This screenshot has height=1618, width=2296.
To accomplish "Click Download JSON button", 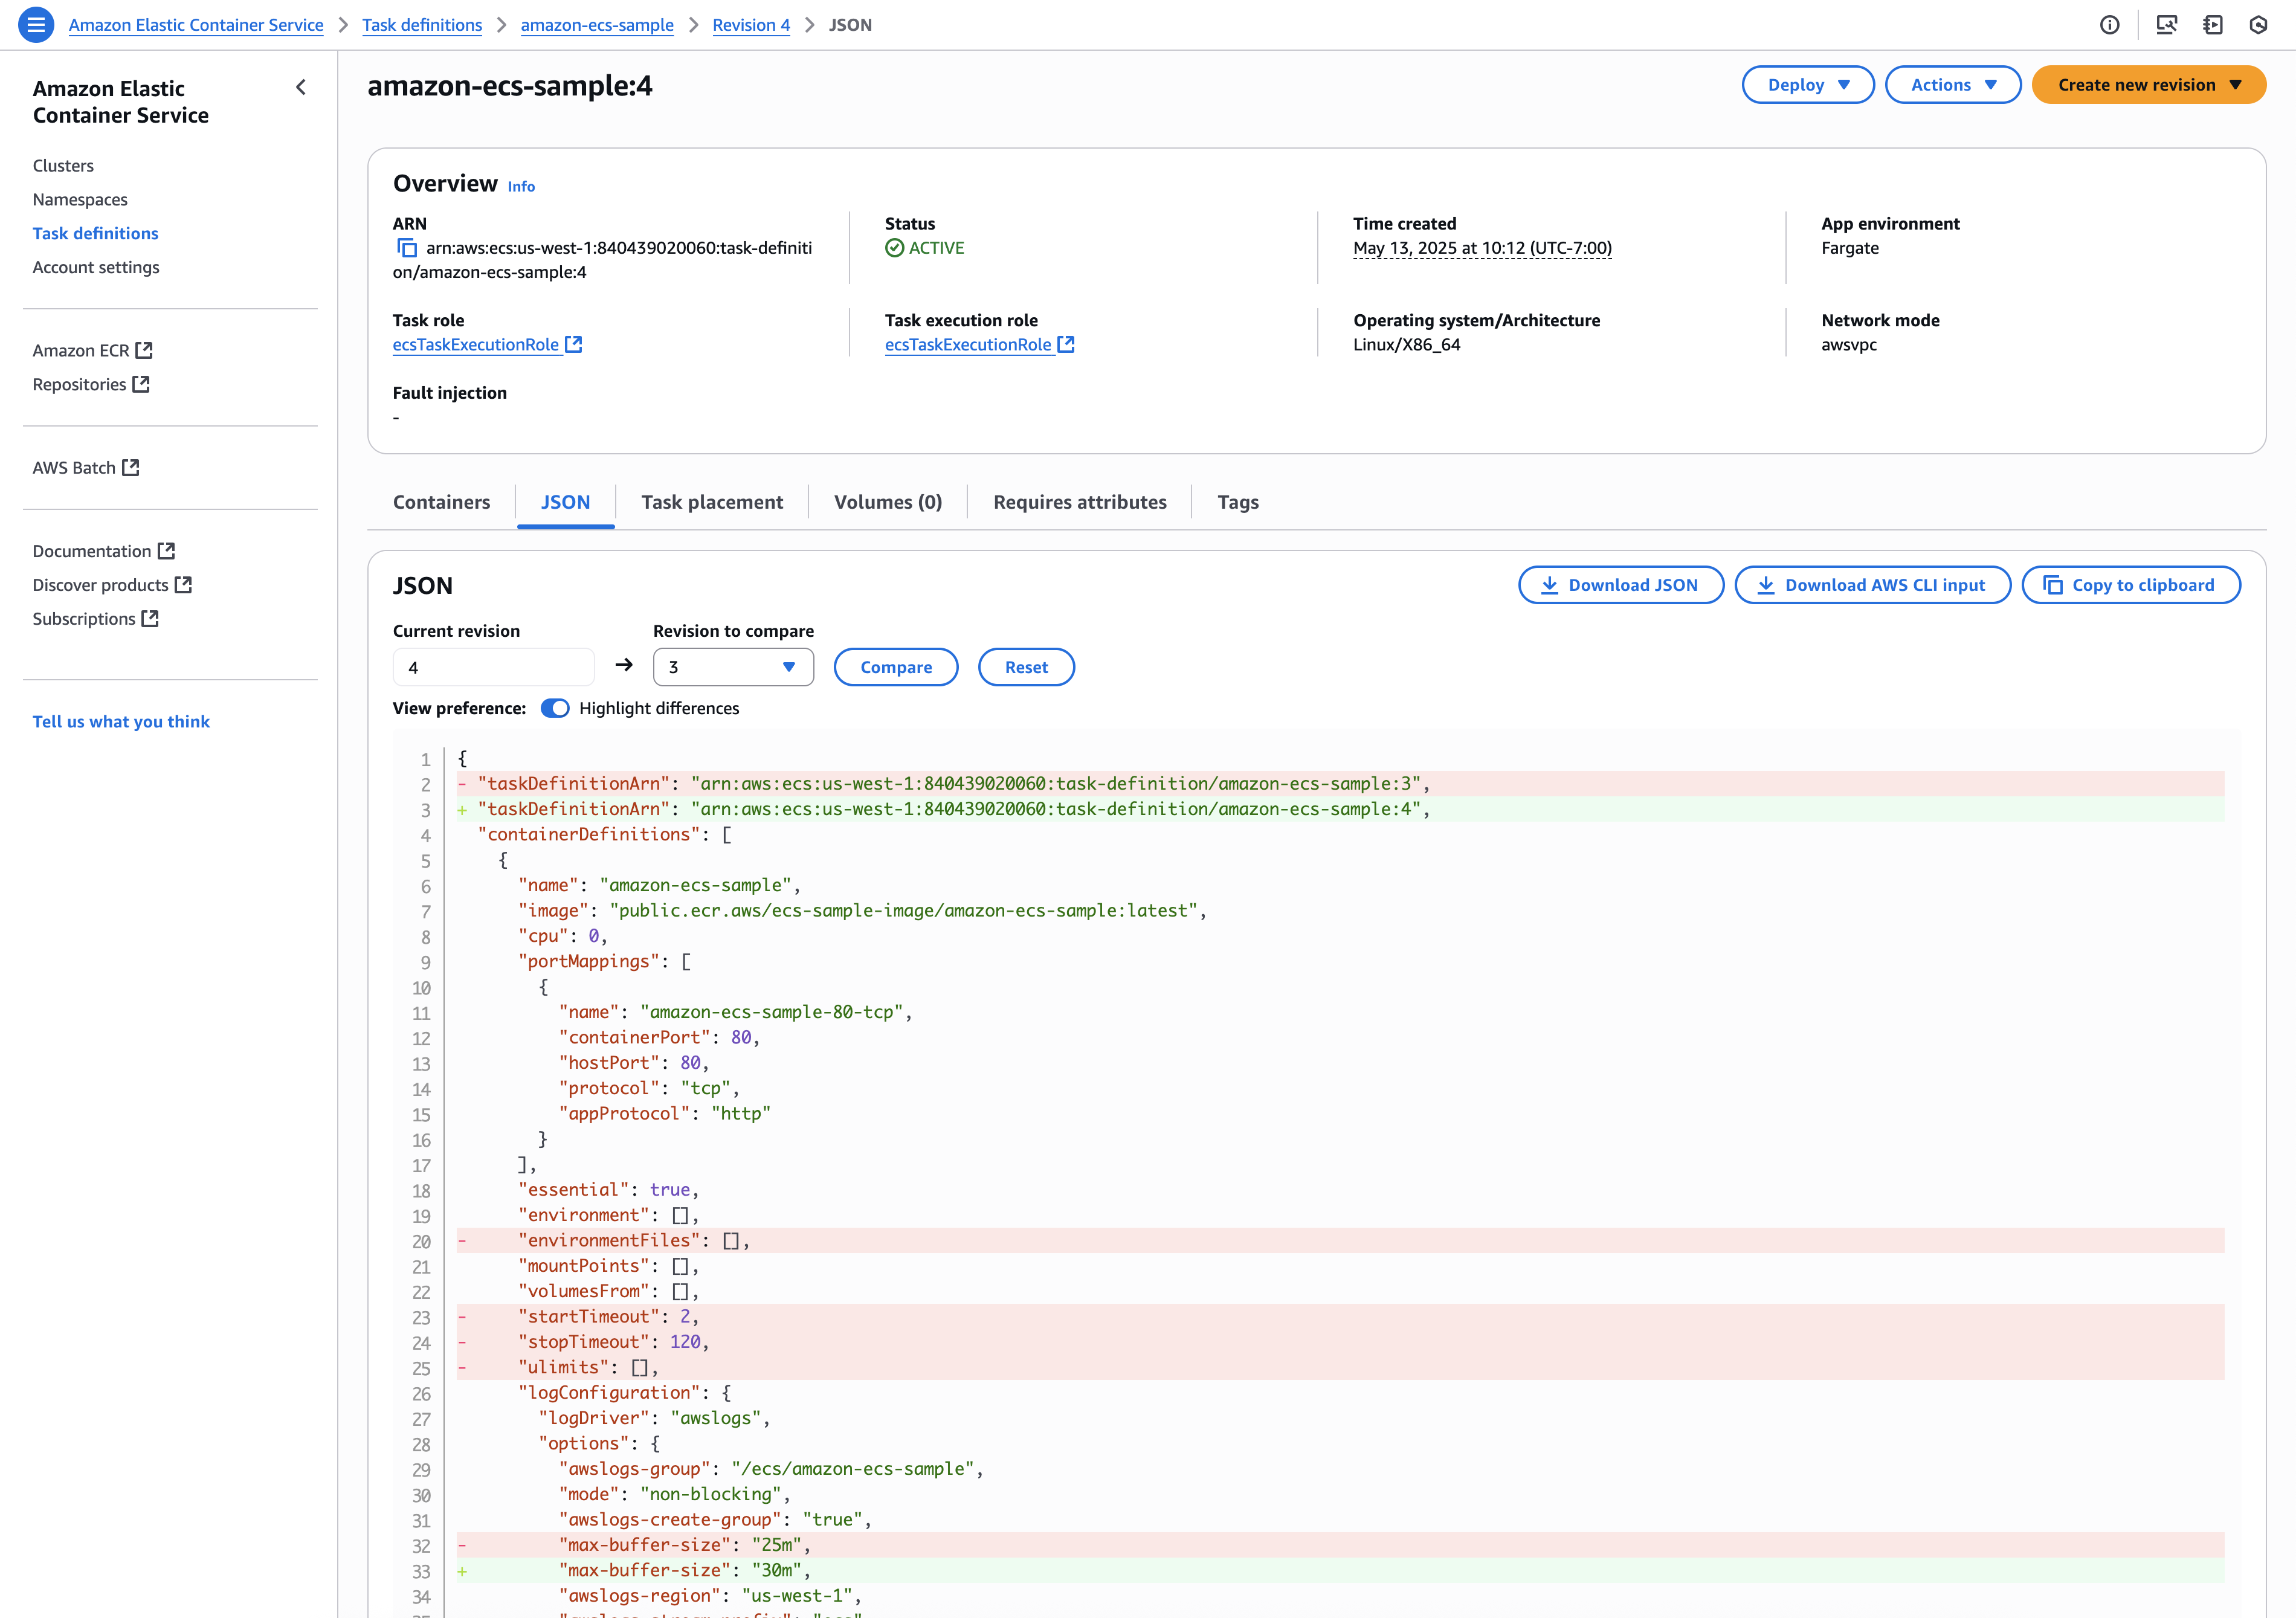I will (1621, 585).
